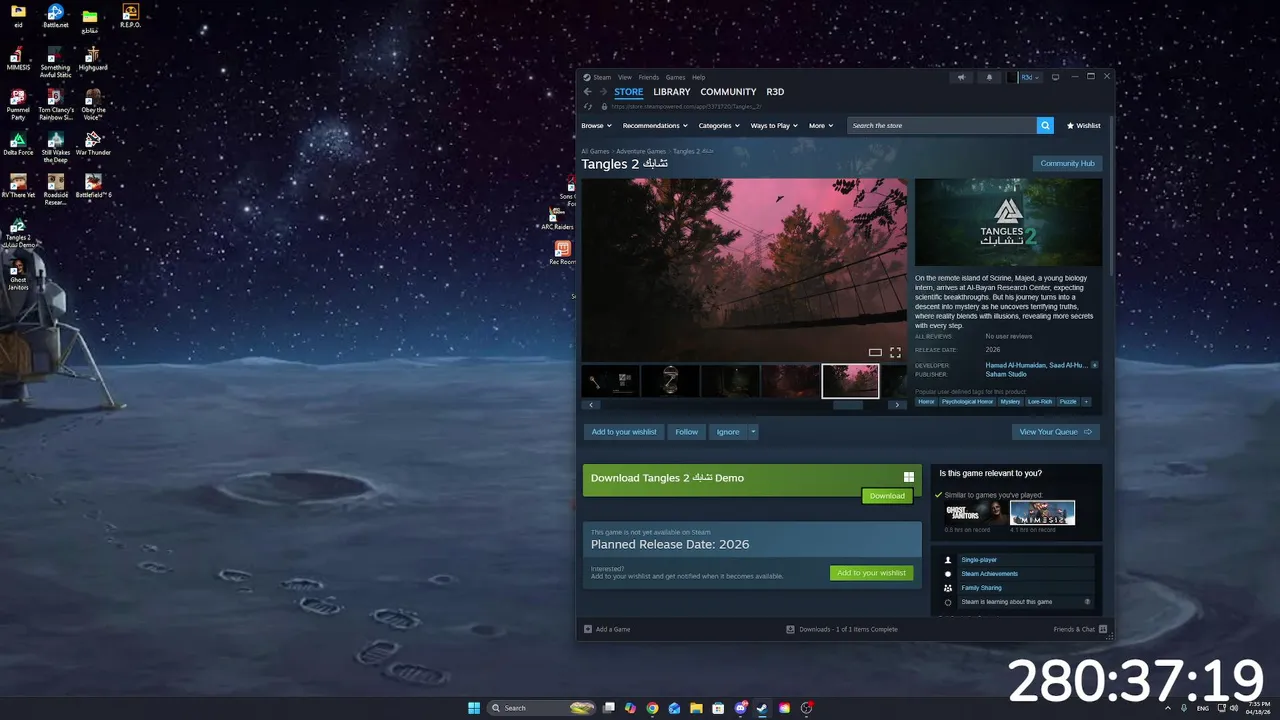Select the Delta Force desktop shortcut
Screen dimensions: 1280x720
(x=18, y=144)
